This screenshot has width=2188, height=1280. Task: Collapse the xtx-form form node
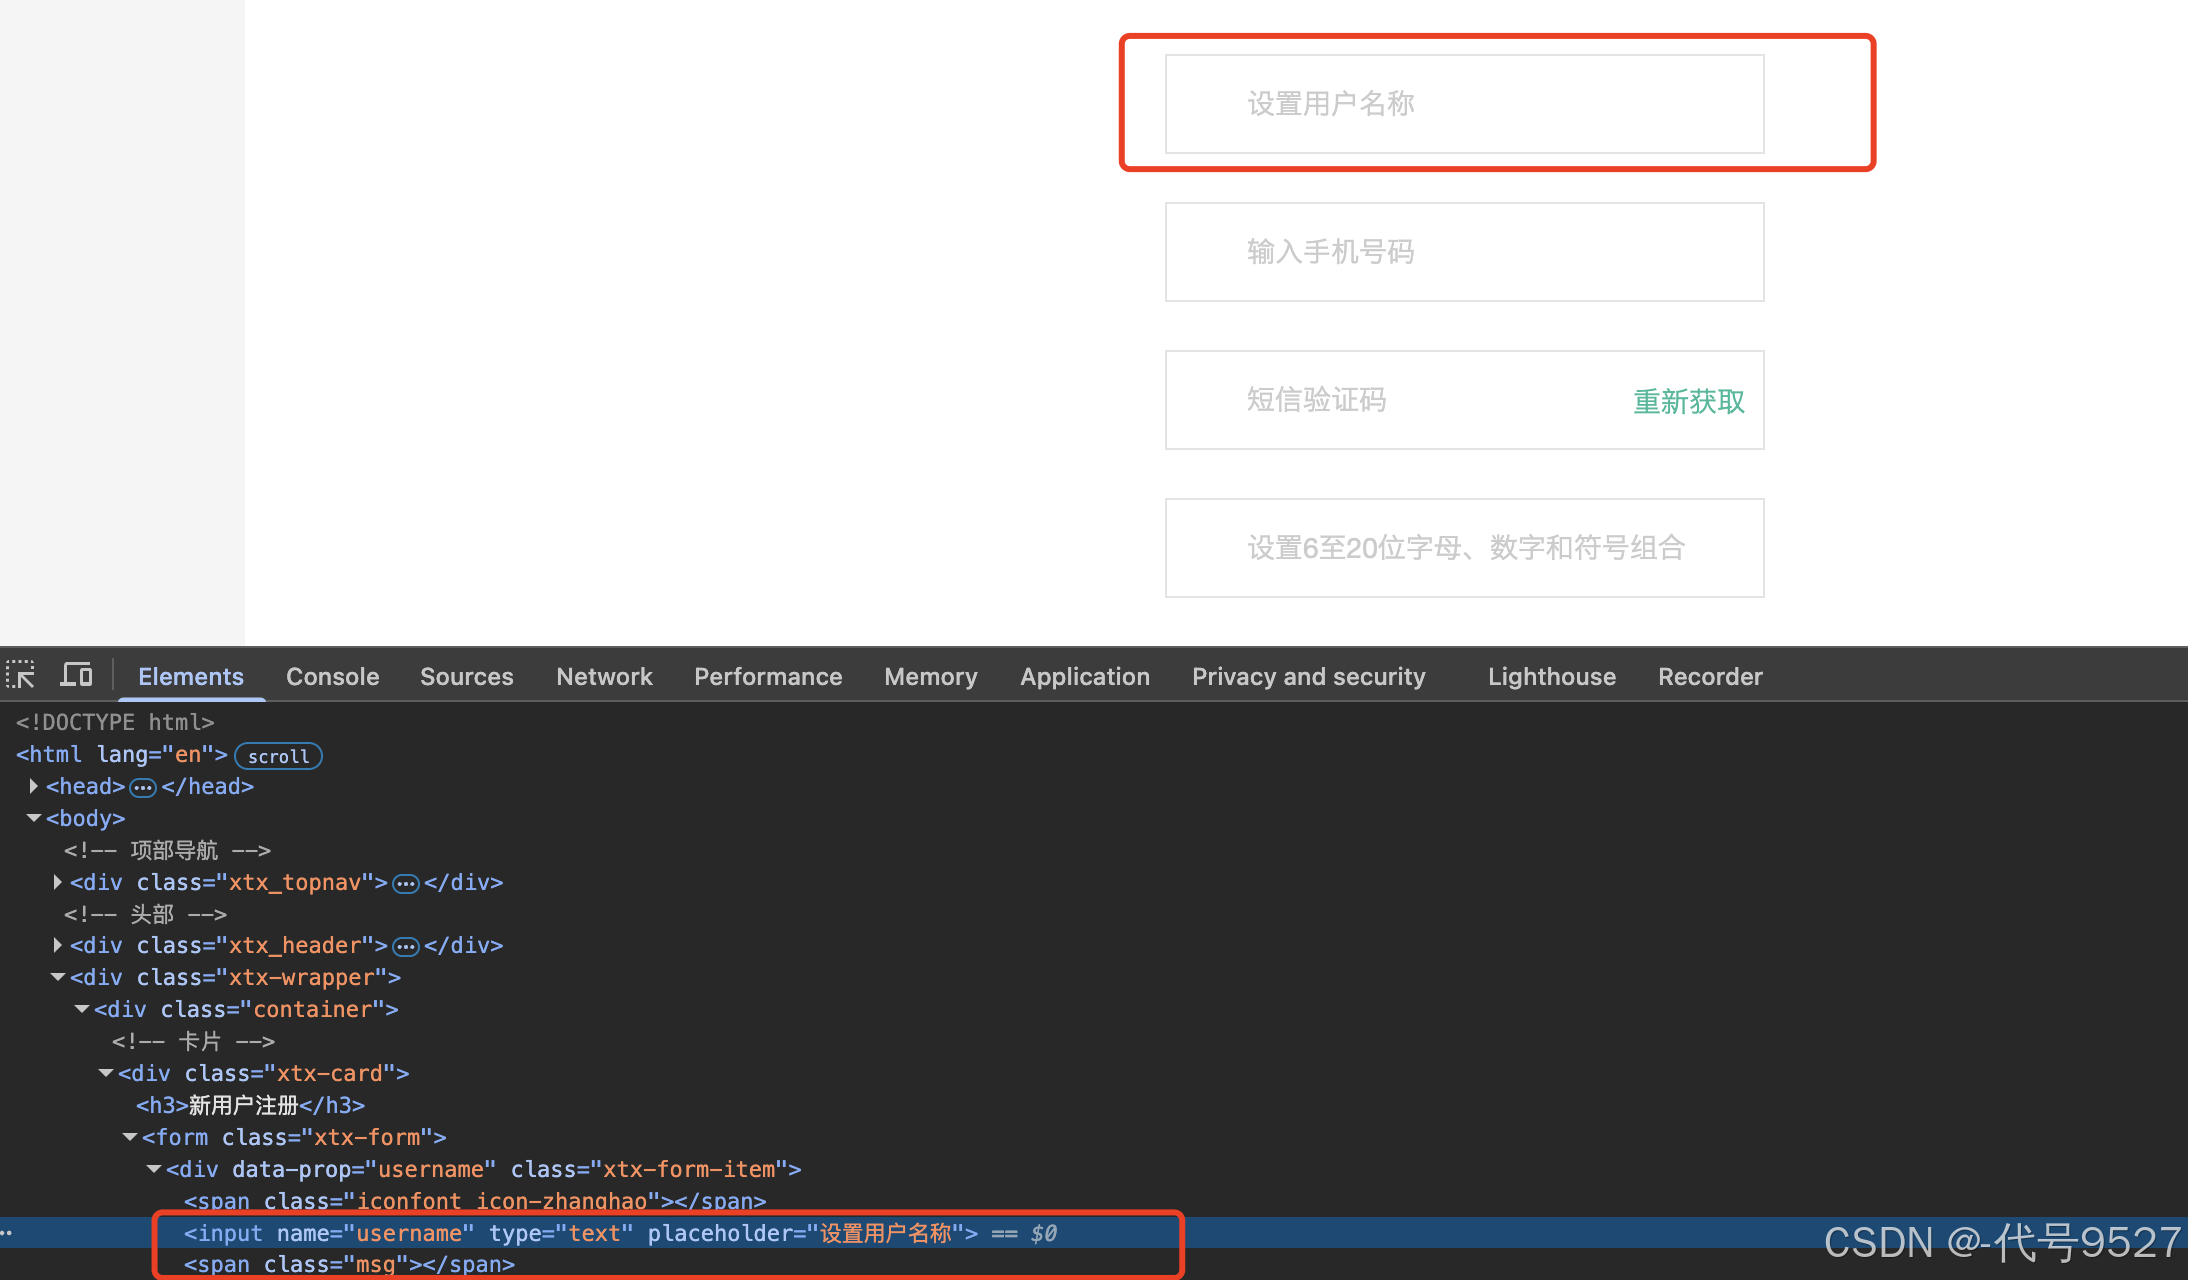coord(130,1137)
